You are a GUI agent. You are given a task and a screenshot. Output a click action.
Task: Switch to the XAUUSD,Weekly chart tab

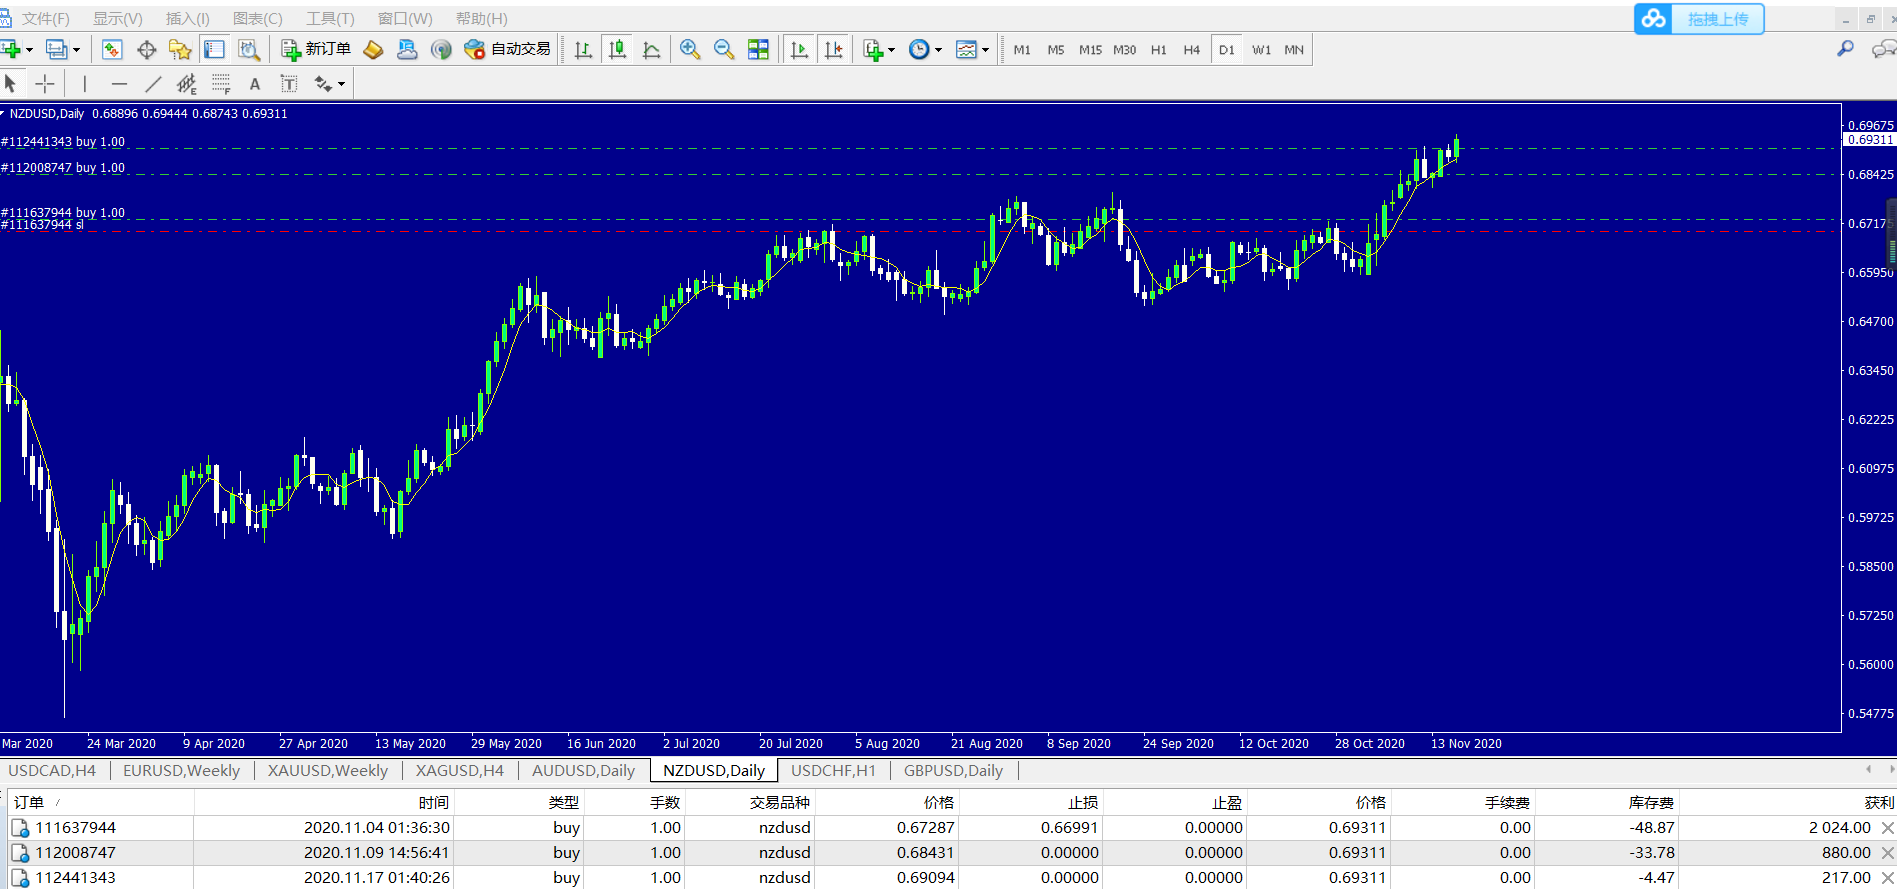(327, 770)
